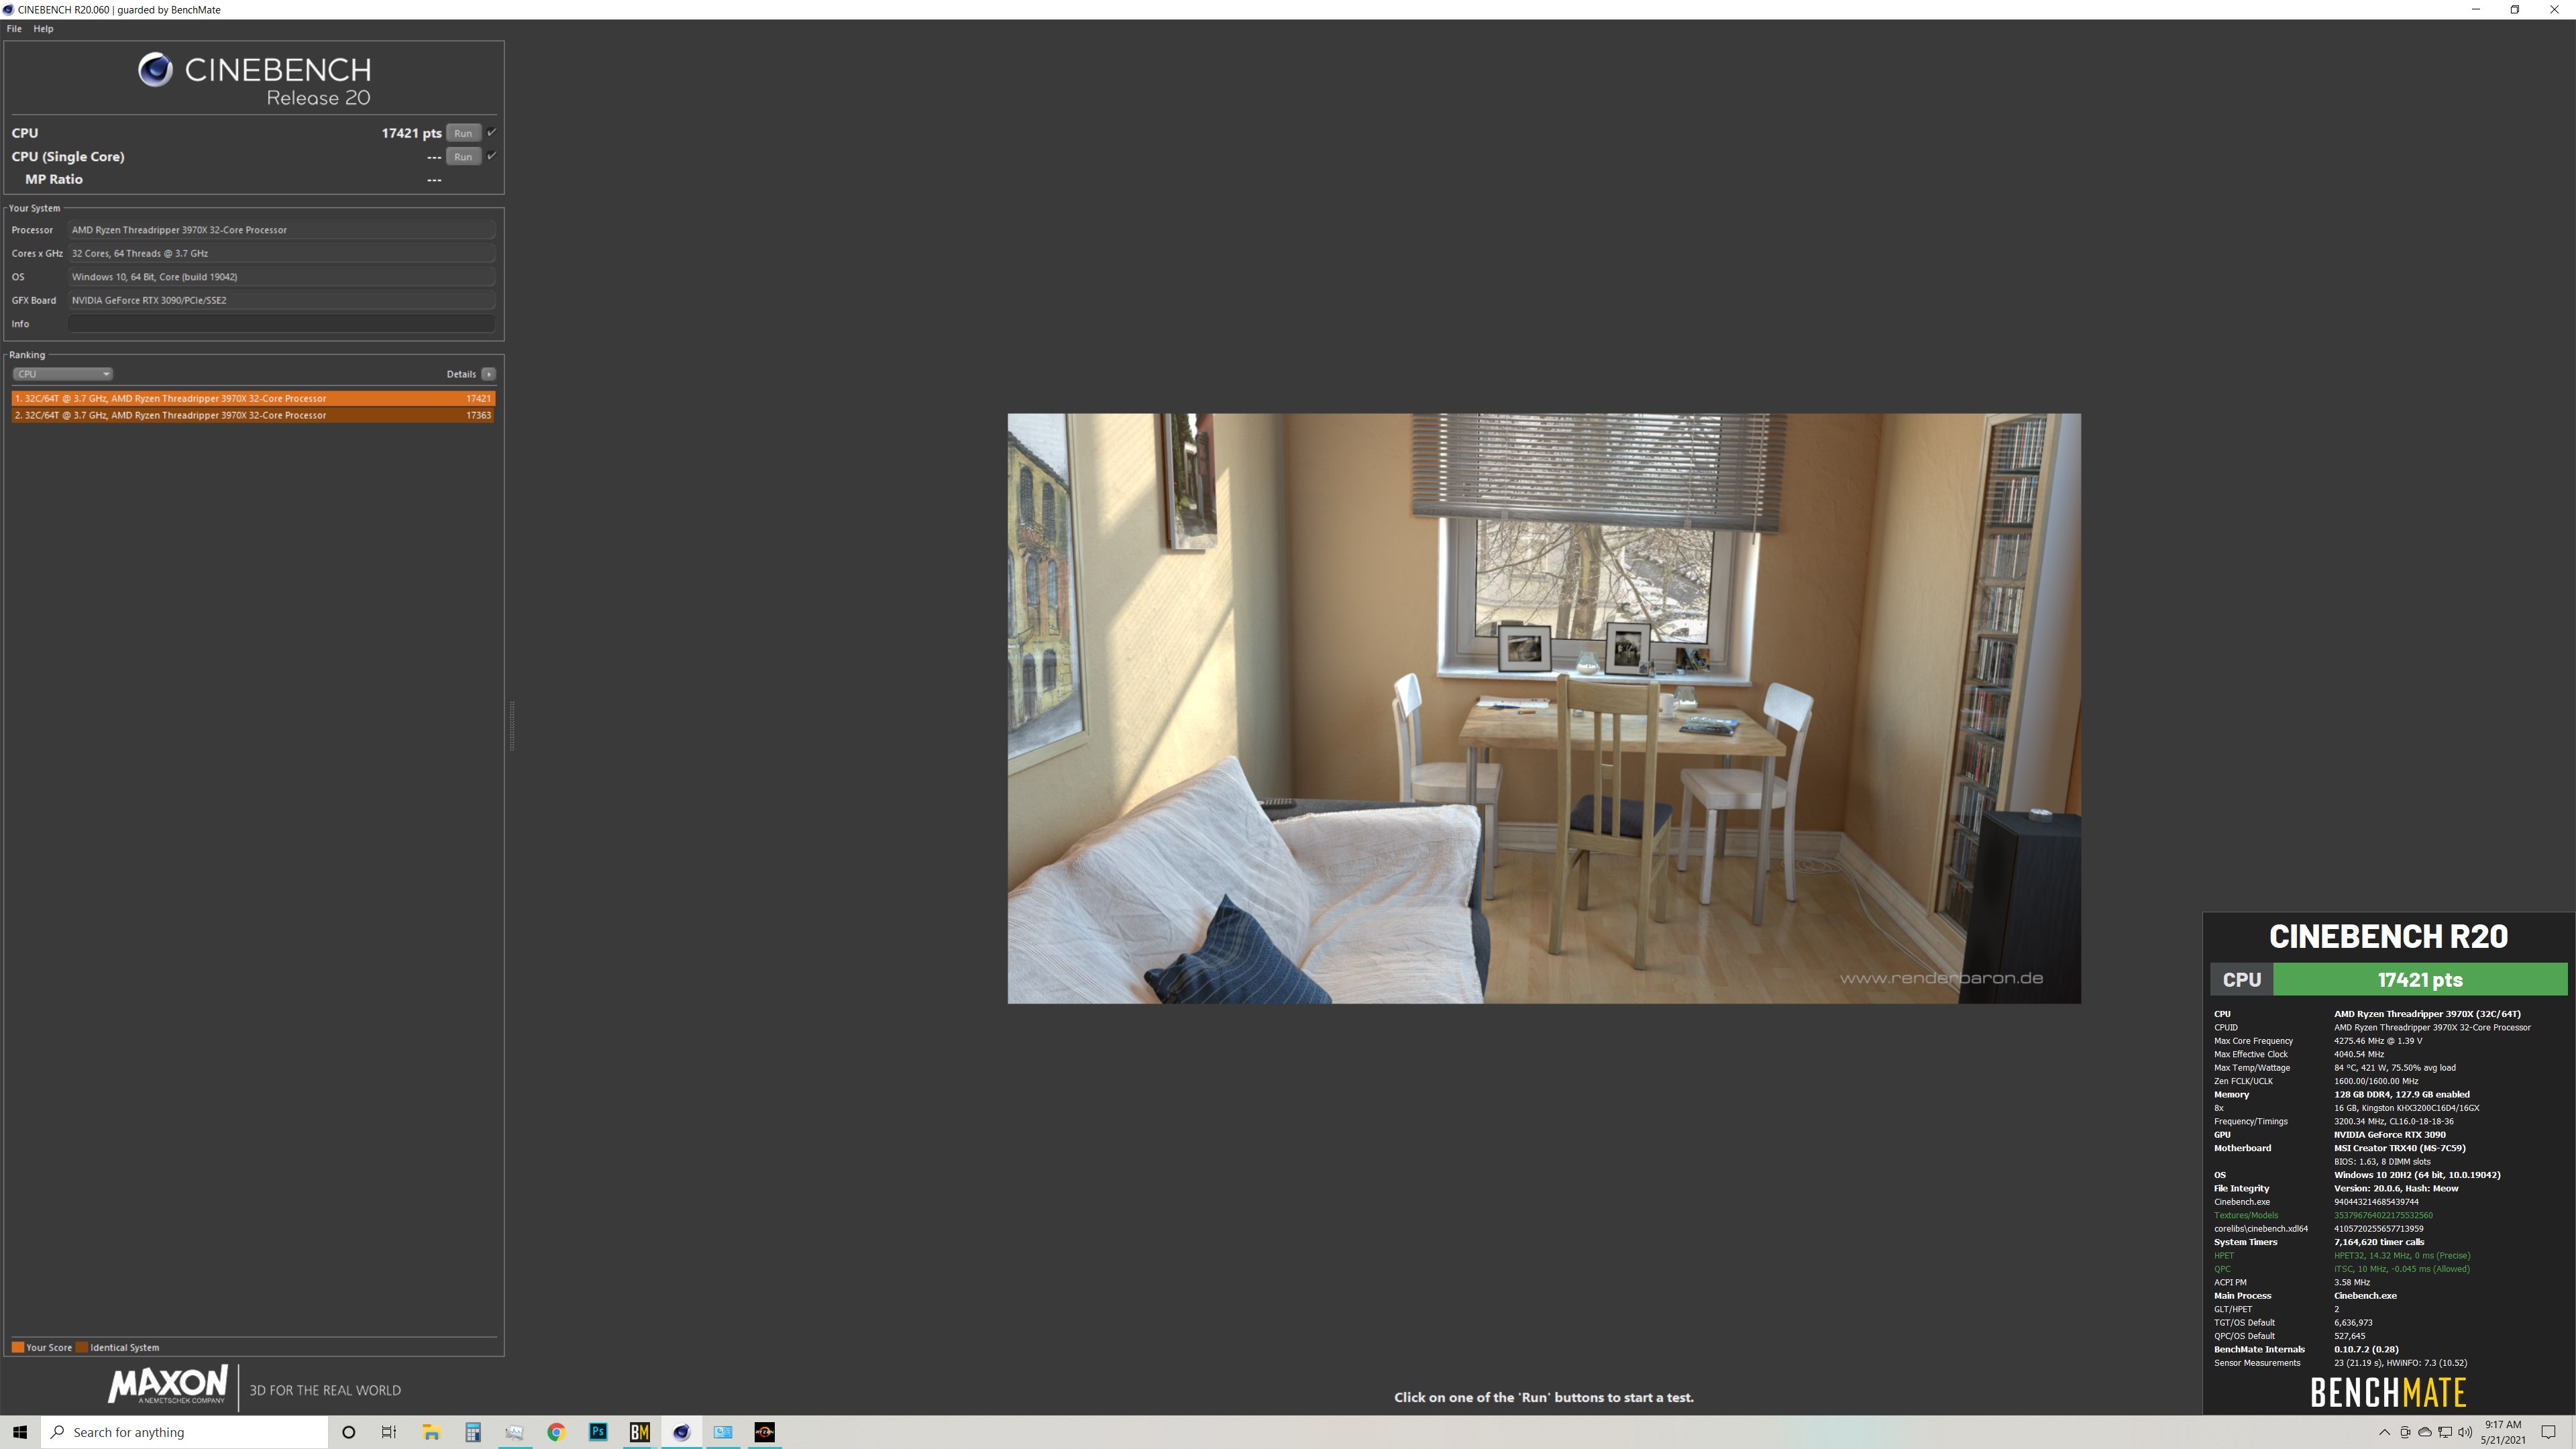This screenshot has height=1449, width=2576.
Task: Open Ryzen Master from taskbar
Action: click(765, 1432)
